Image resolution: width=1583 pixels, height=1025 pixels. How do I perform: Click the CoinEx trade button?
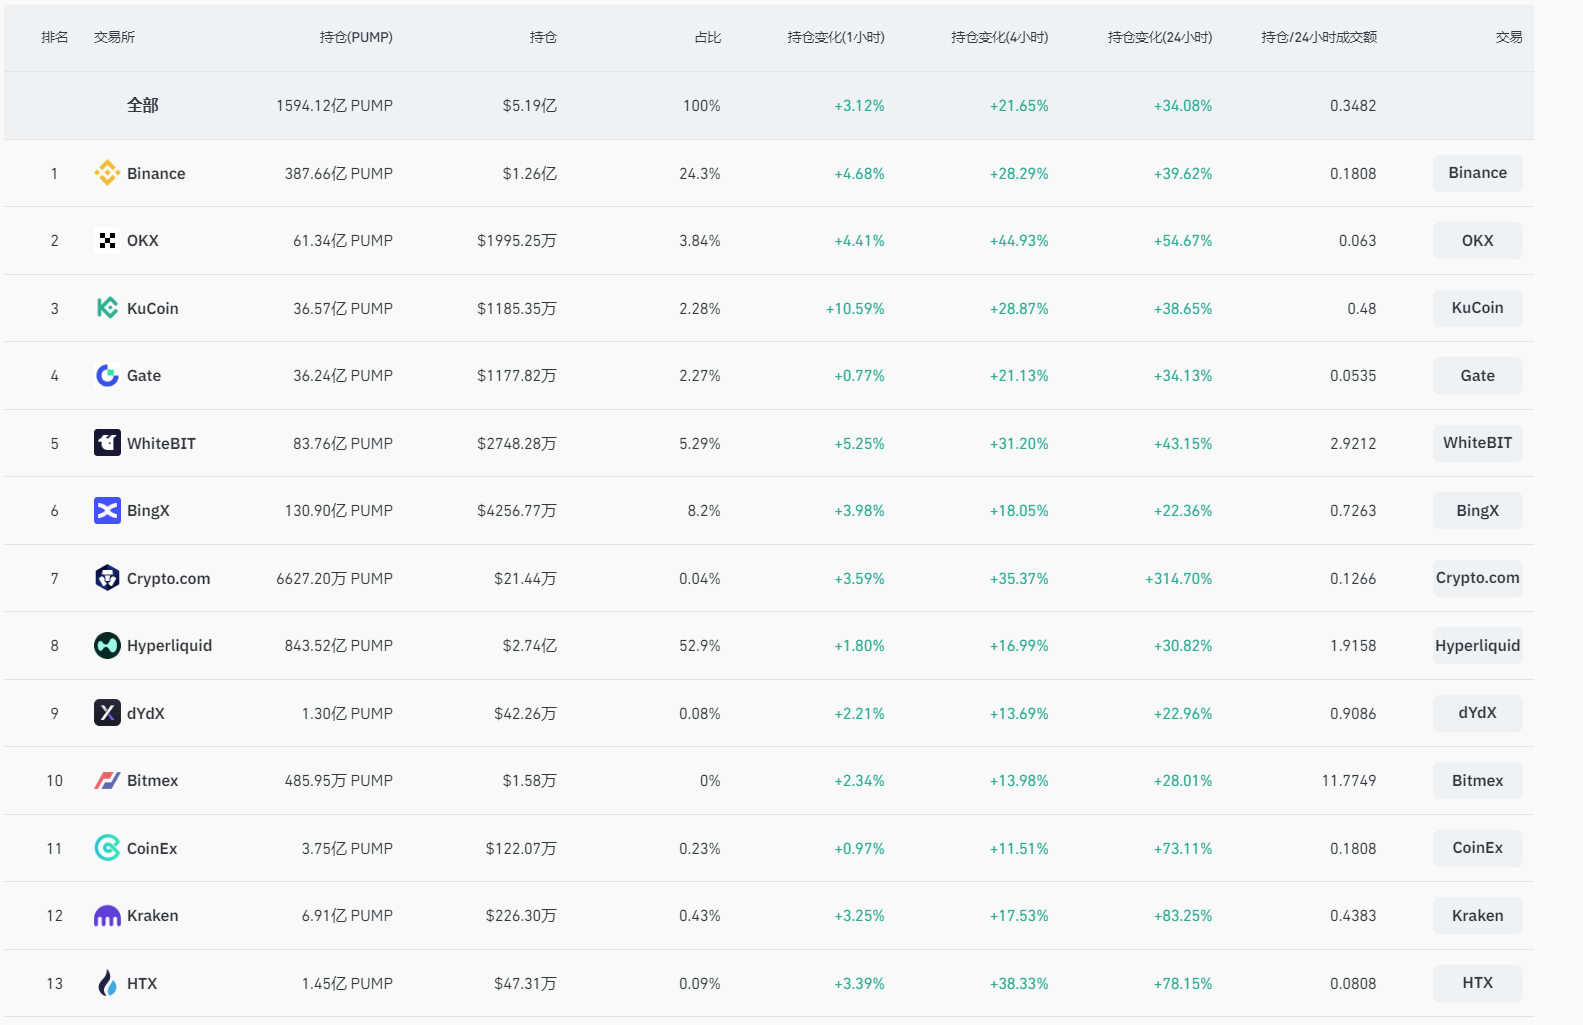click(1477, 848)
